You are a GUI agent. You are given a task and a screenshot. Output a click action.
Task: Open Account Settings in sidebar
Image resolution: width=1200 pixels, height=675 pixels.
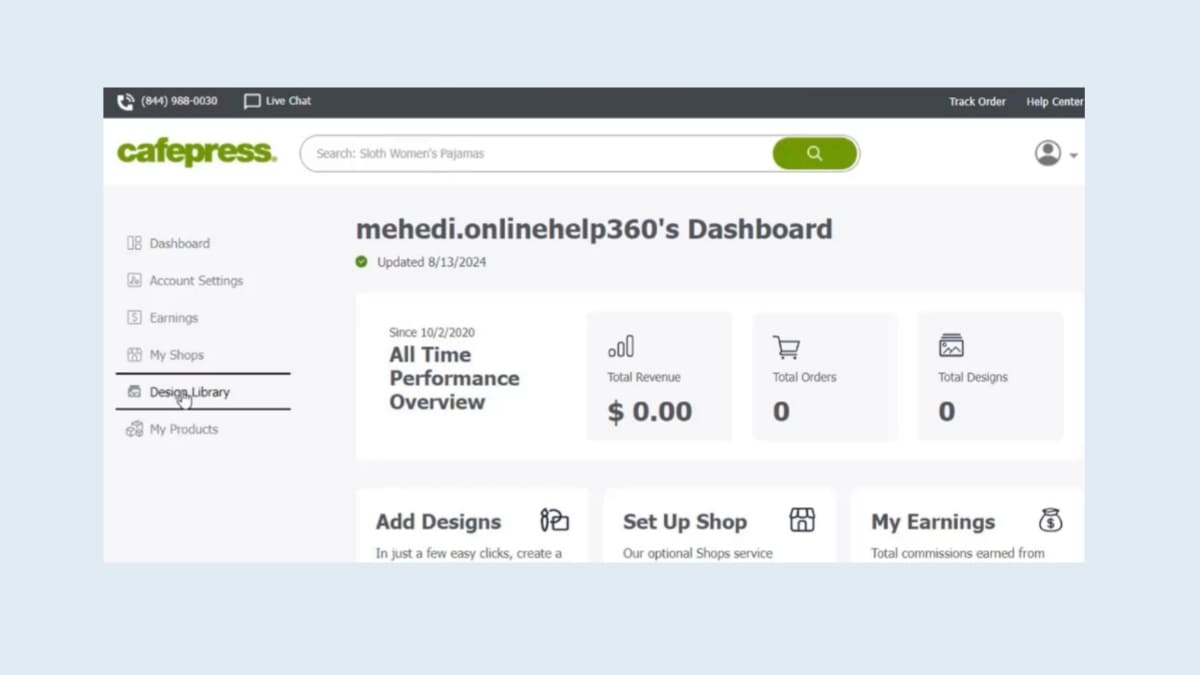click(196, 281)
